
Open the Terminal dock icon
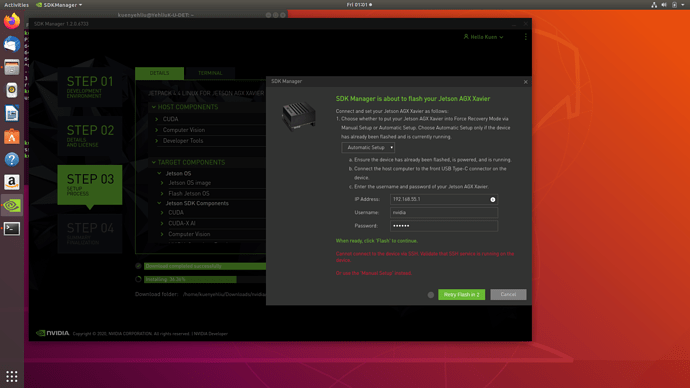[12, 228]
